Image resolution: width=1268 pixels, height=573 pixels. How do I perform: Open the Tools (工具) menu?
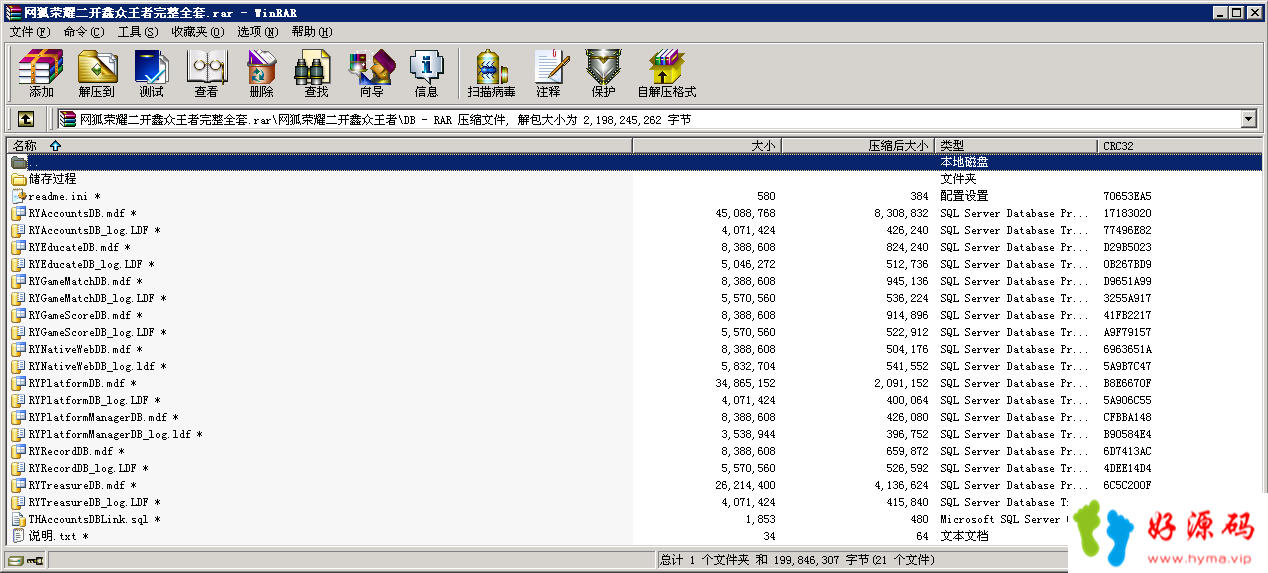pos(138,32)
